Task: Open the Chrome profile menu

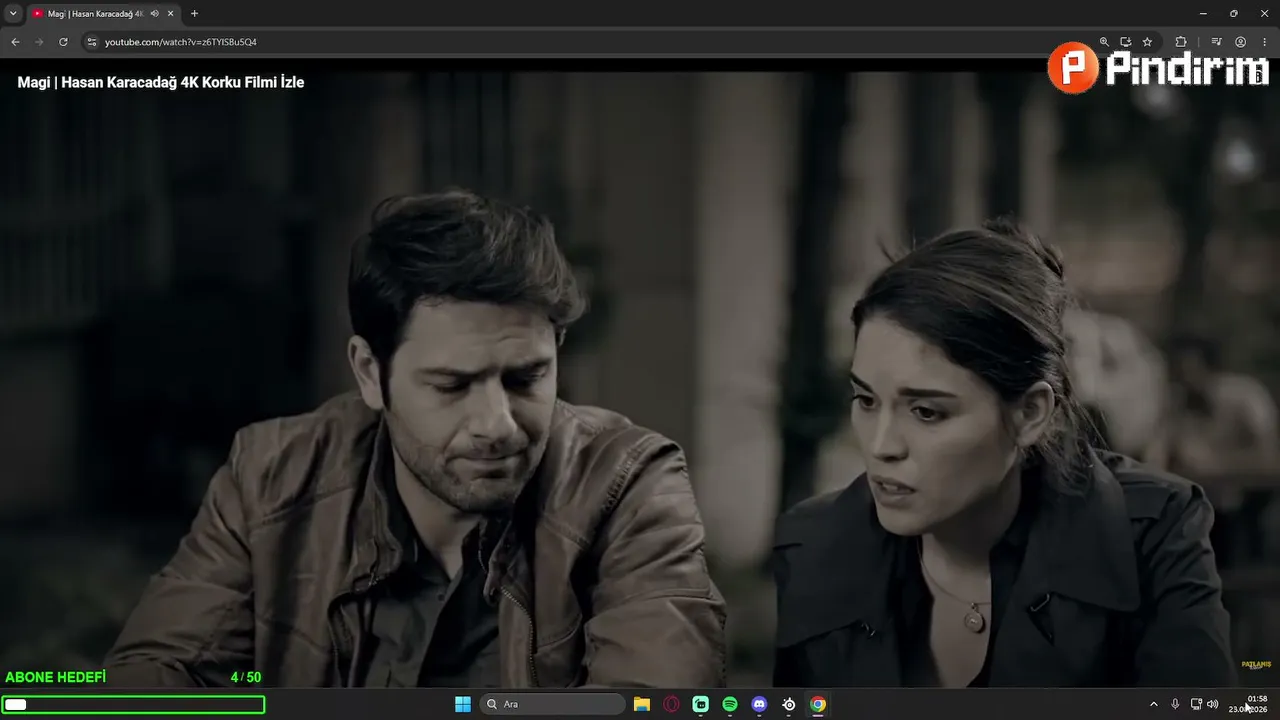Action: coord(1240,42)
